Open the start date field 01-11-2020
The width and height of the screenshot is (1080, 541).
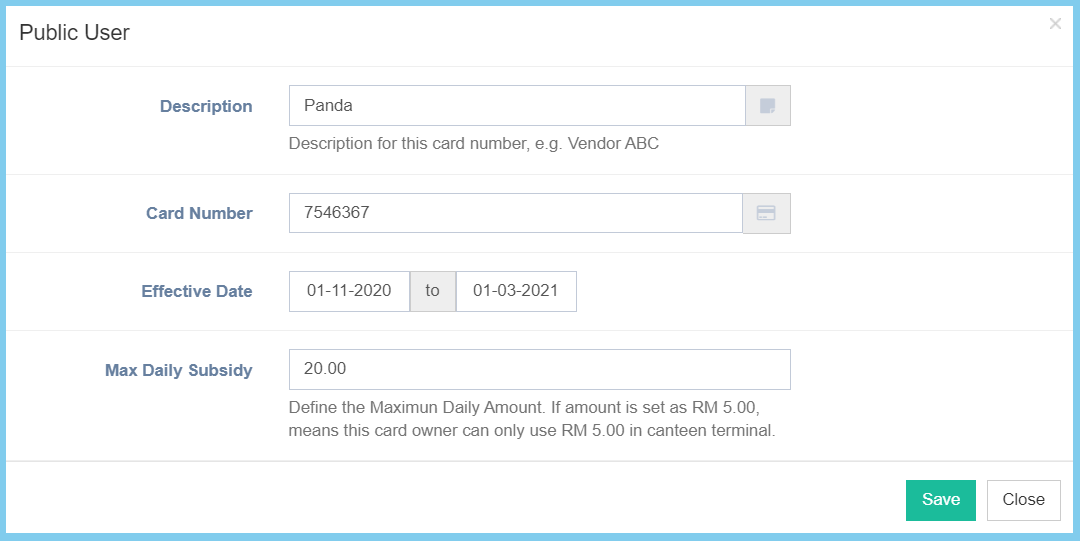(349, 291)
